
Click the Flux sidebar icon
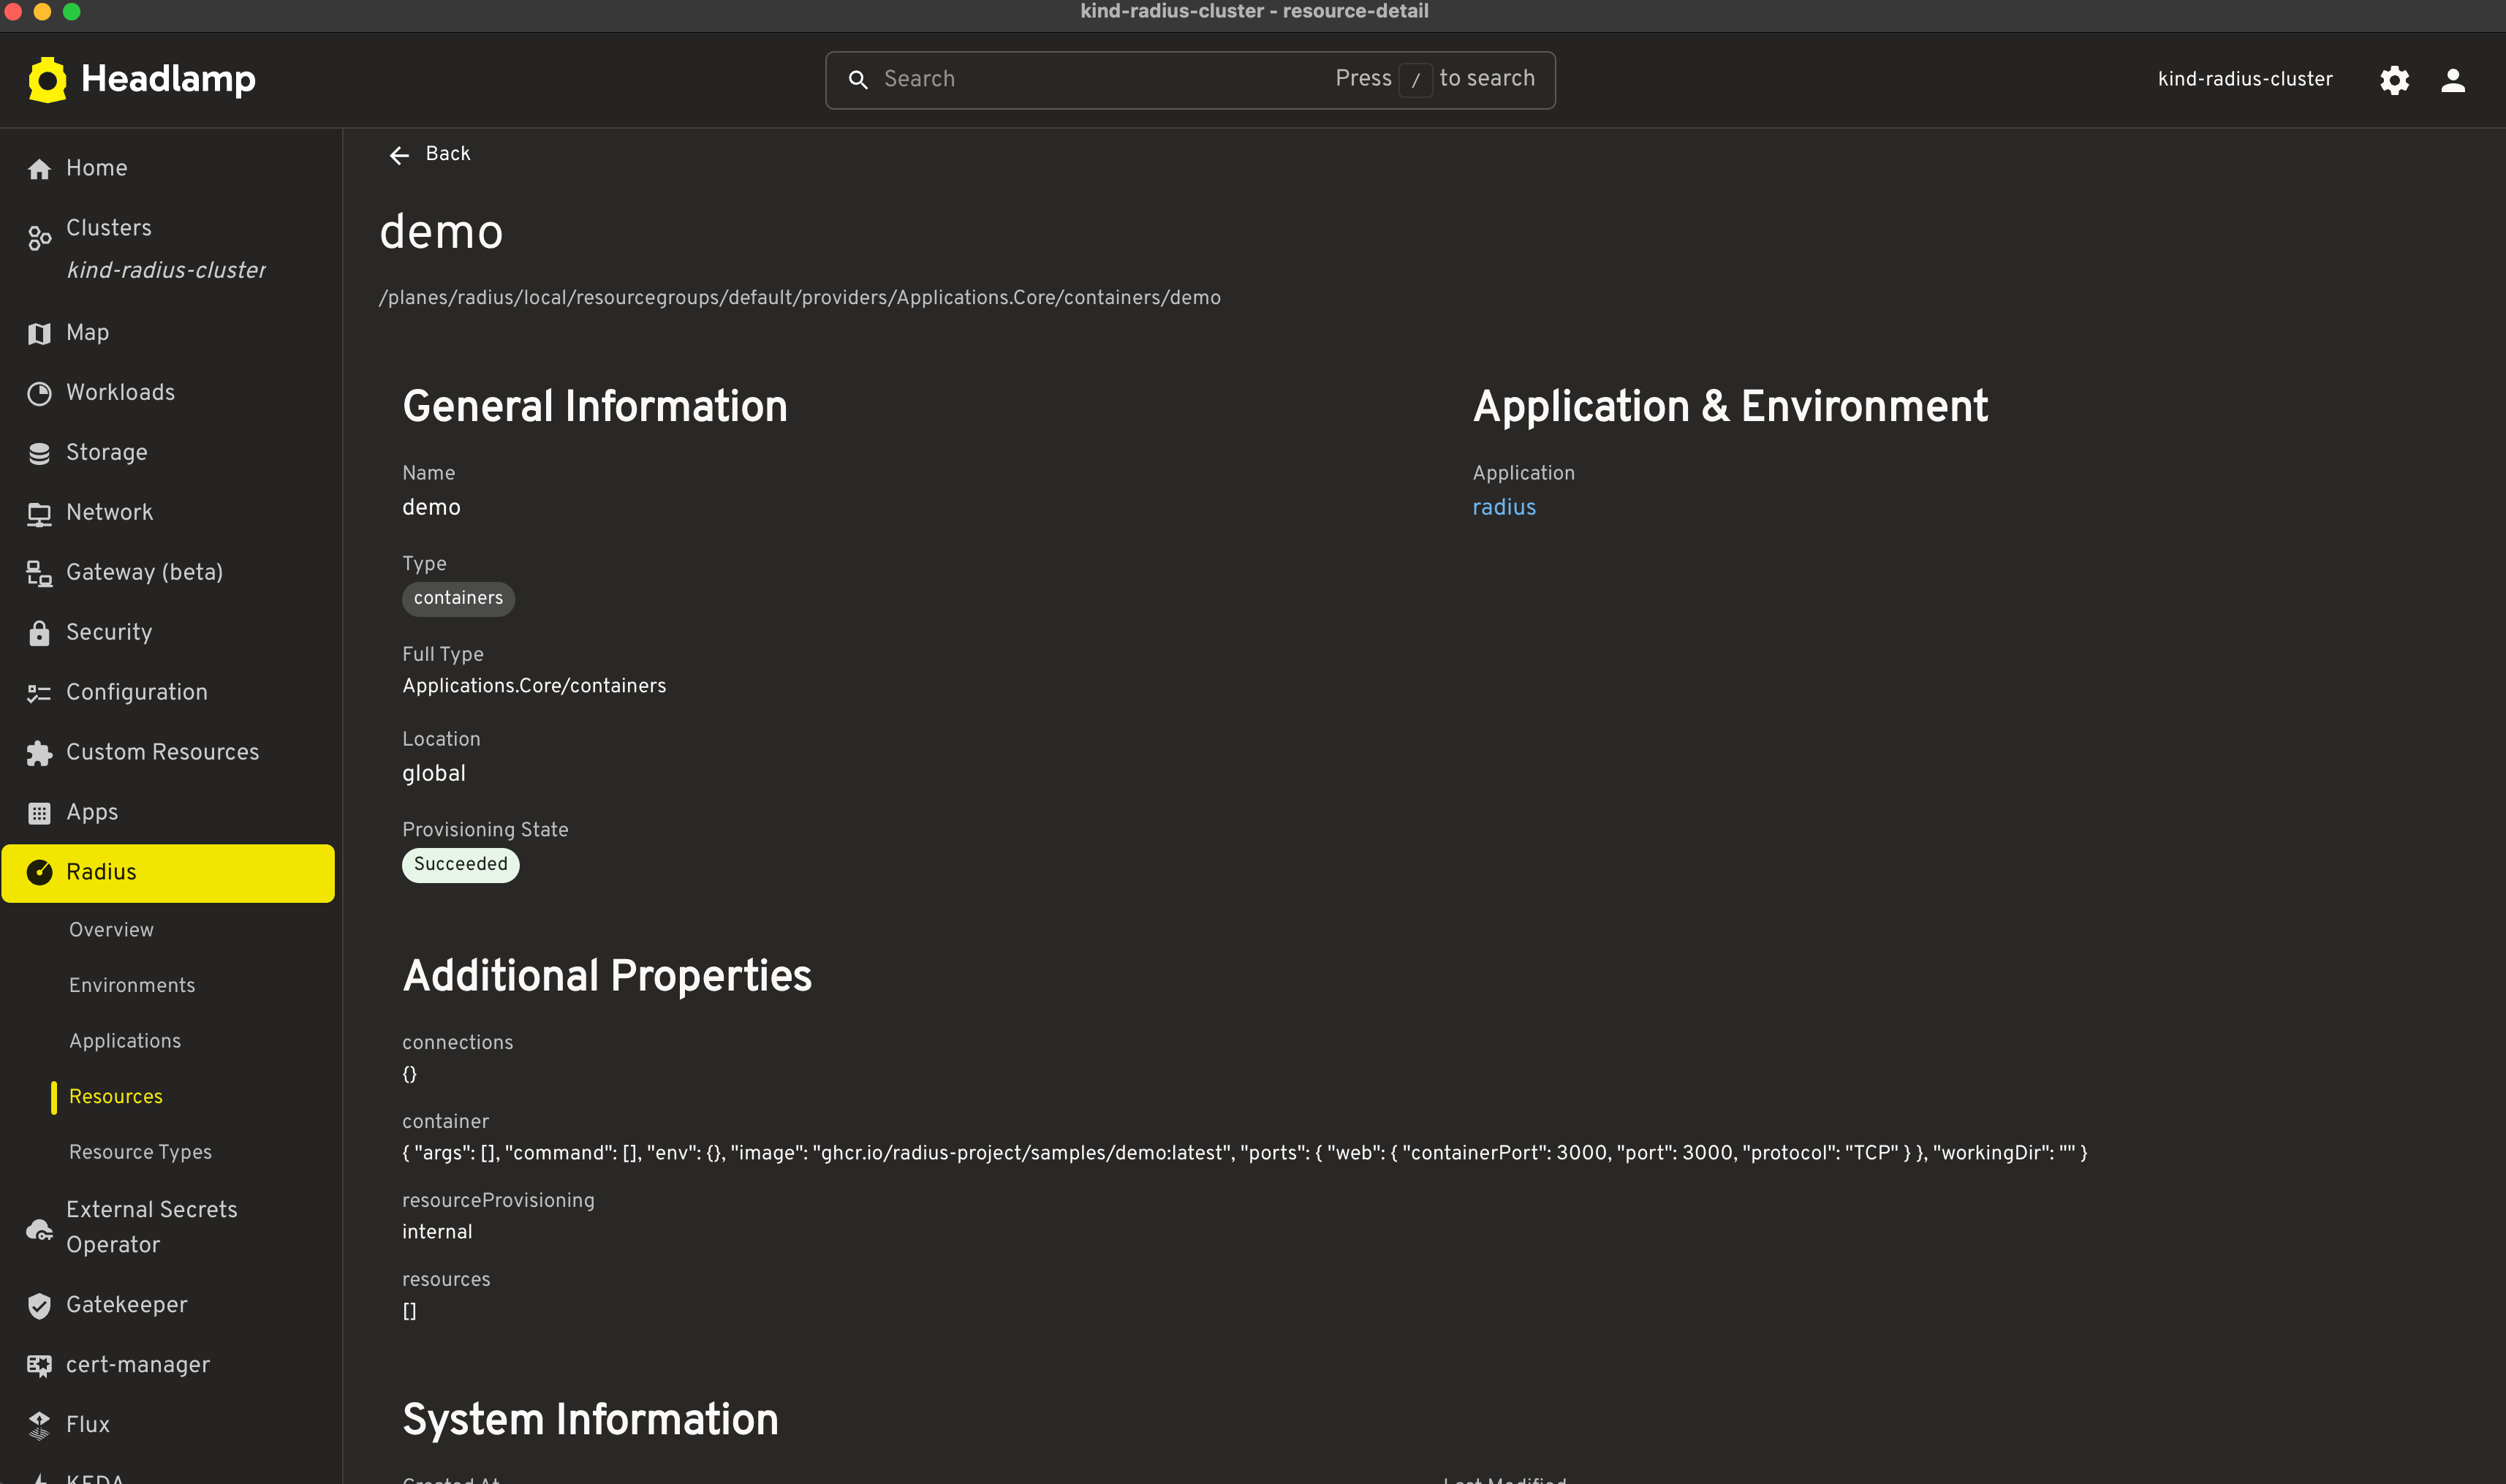tap(39, 1425)
